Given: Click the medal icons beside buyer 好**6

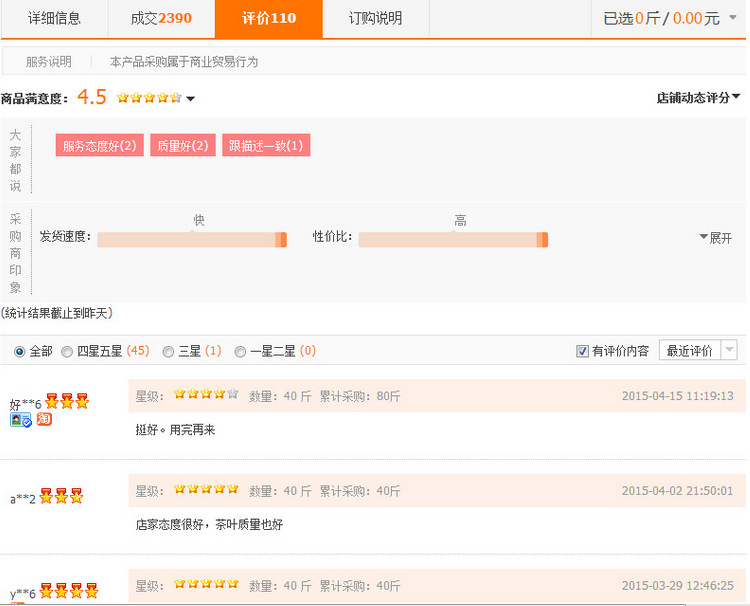Looking at the screenshot, I should pos(67,403).
